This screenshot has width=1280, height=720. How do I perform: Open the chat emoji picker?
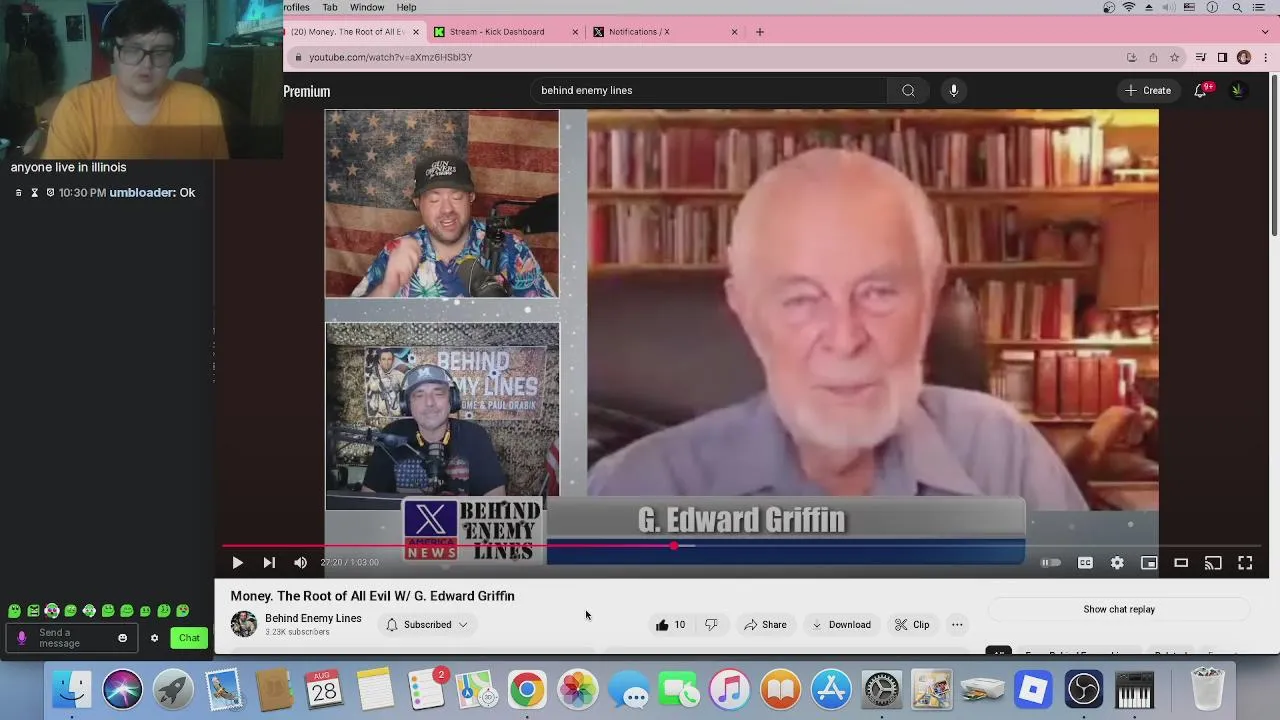pyautogui.click(x=123, y=638)
